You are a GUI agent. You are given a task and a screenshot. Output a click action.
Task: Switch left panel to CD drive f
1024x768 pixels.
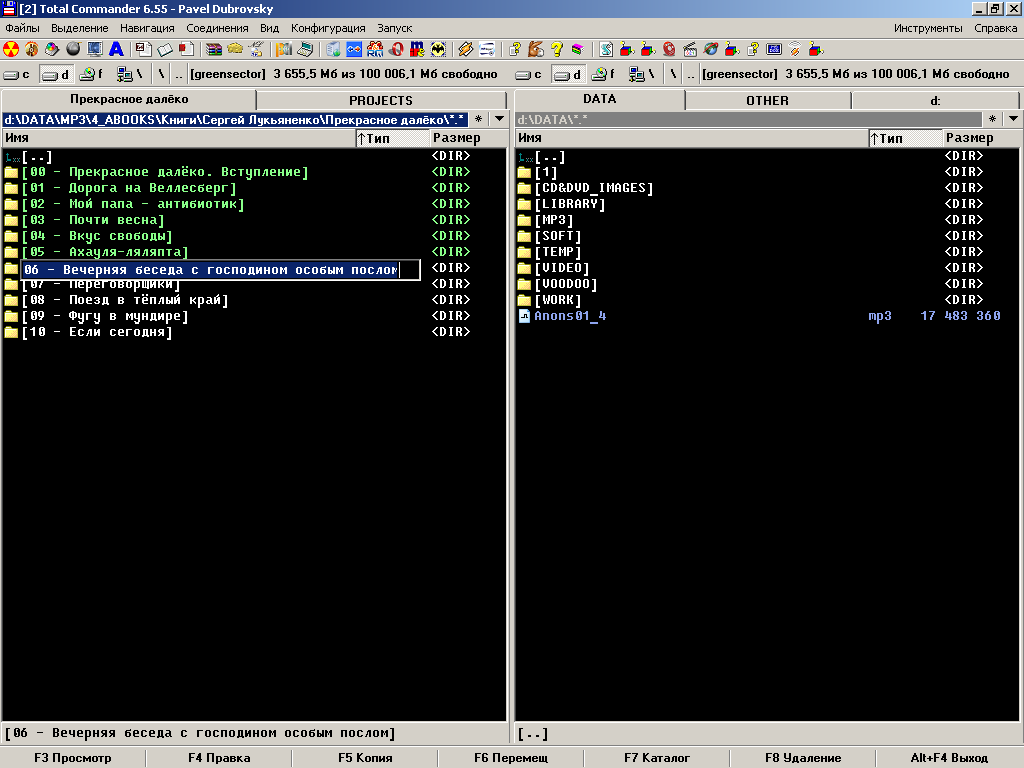92,74
